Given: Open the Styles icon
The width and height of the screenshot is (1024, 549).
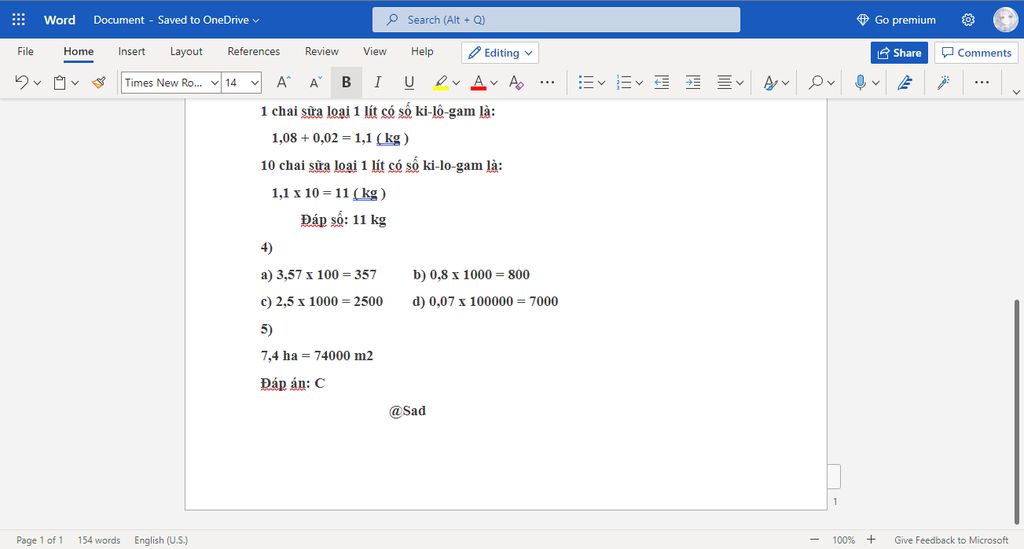Looking at the screenshot, I should [x=770, y=82].
